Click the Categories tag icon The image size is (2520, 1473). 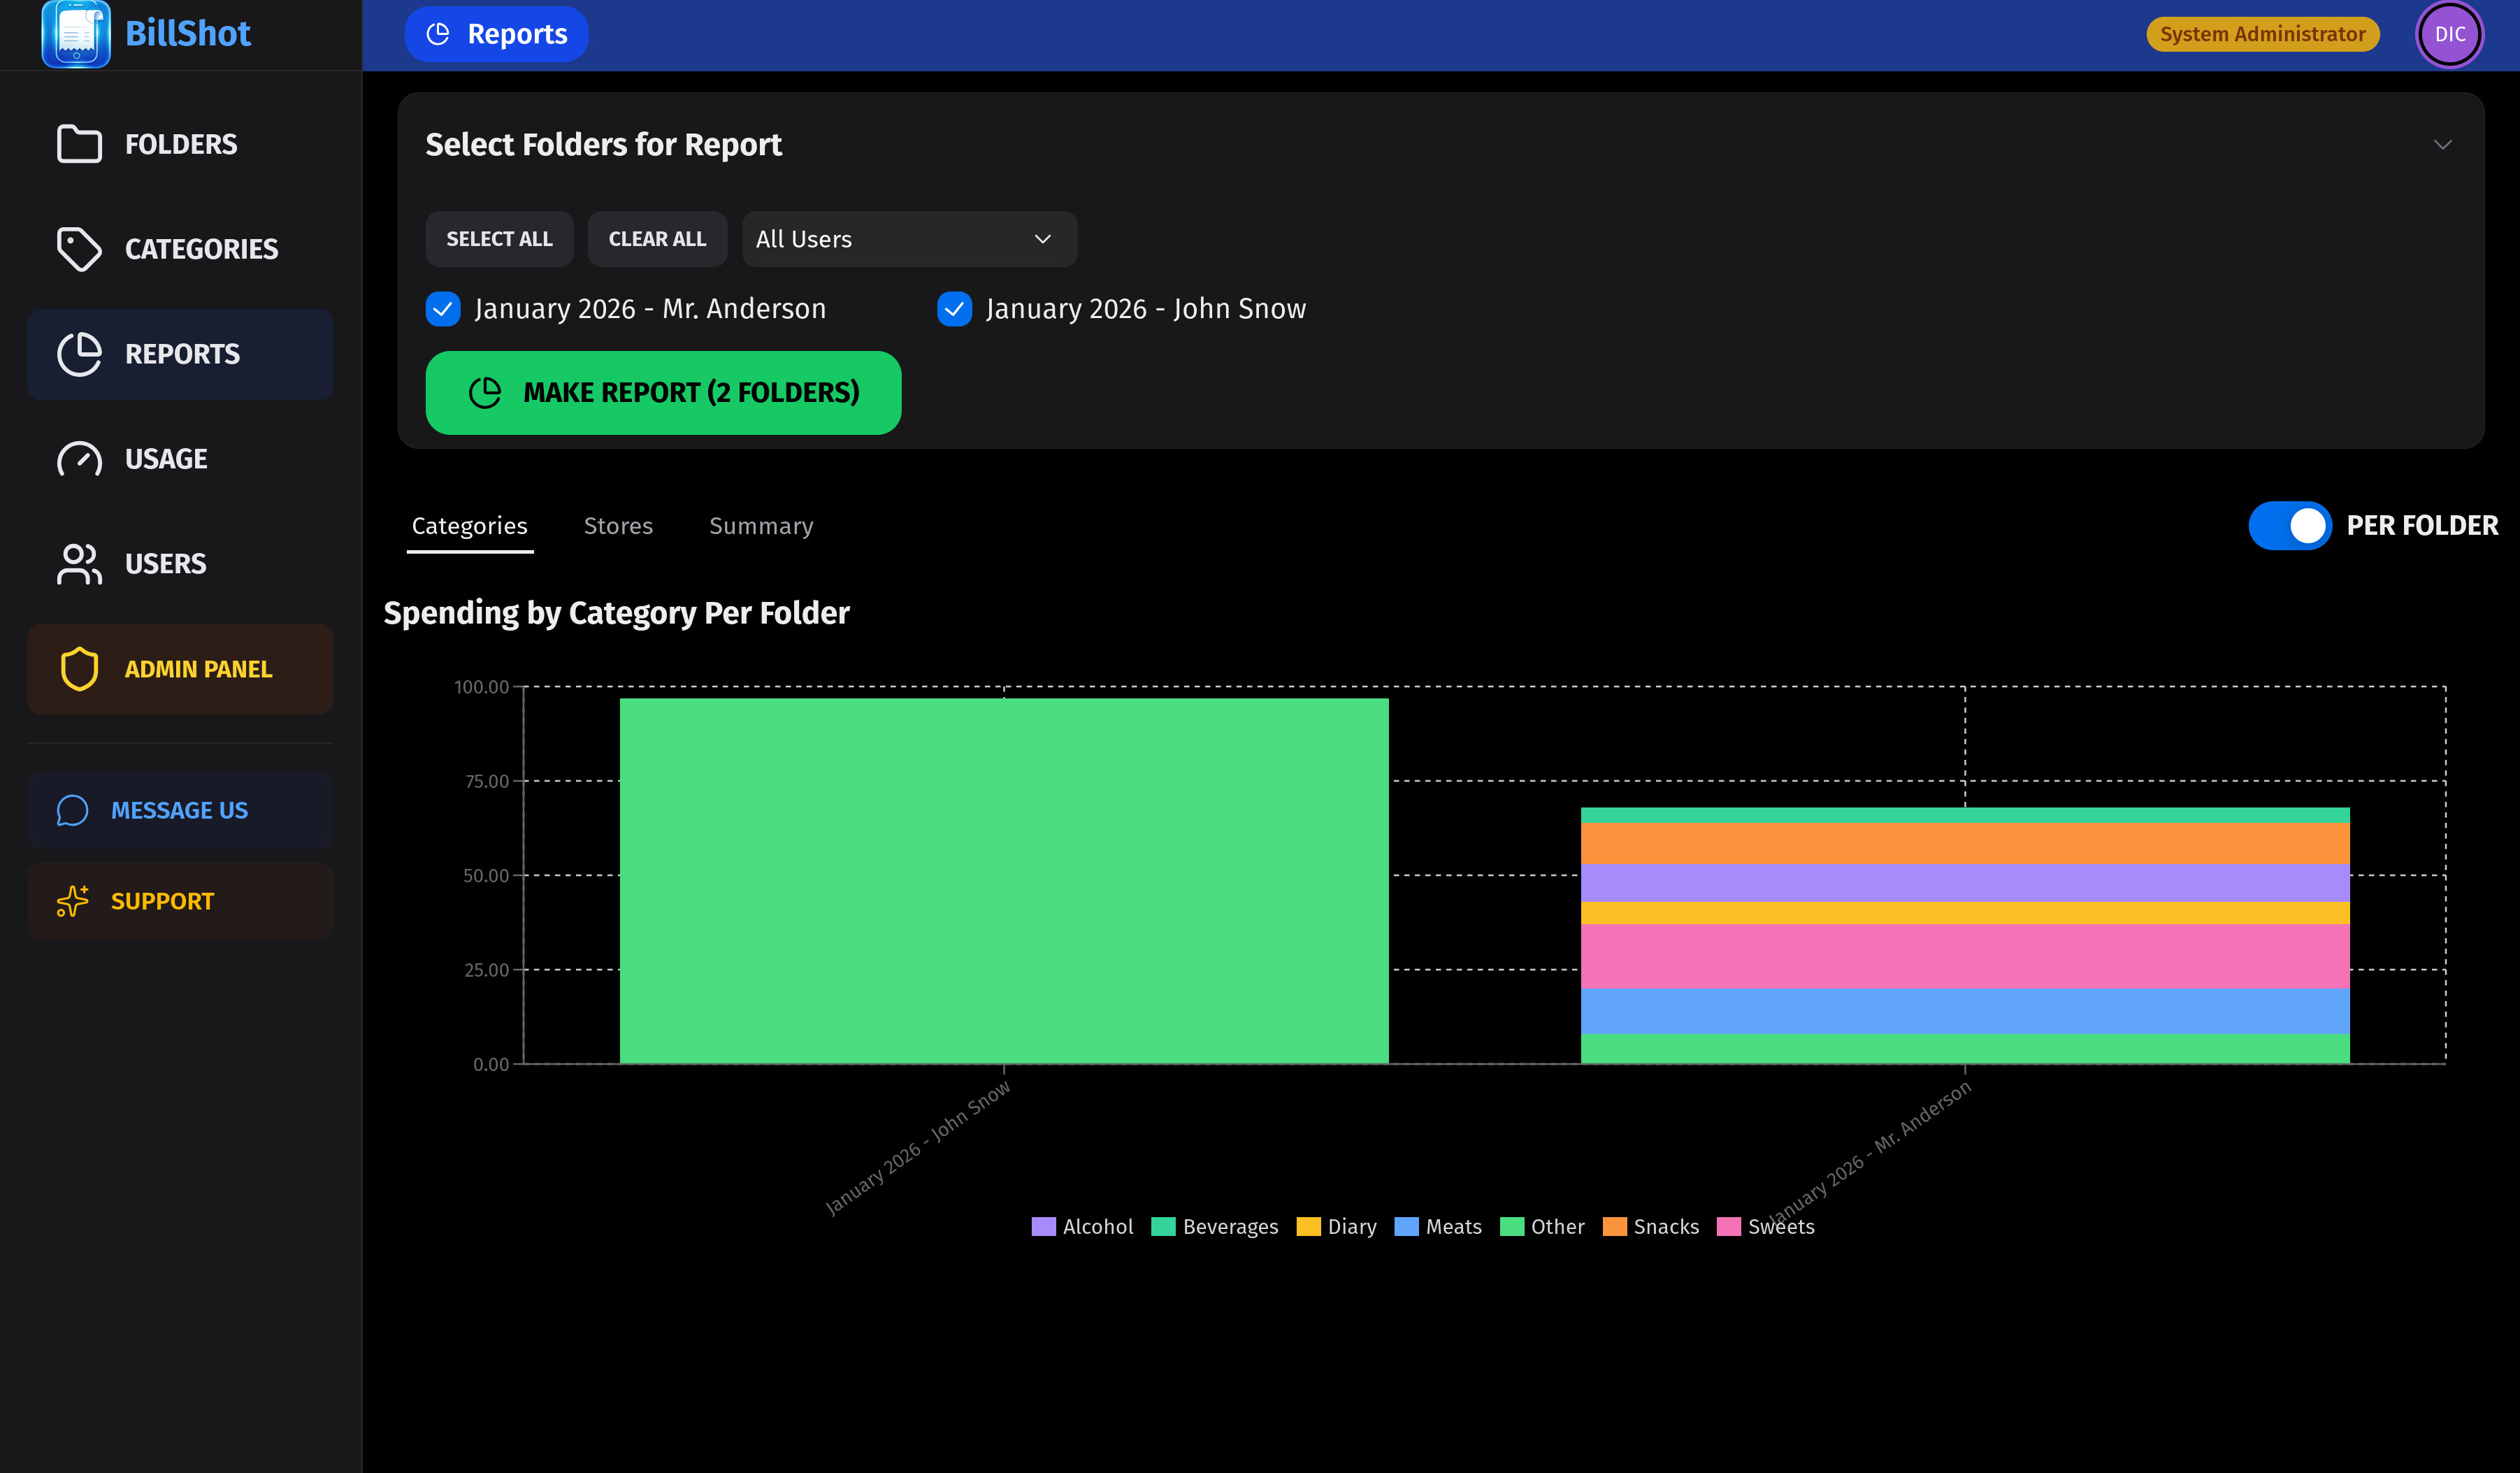[x=79, y=249]
